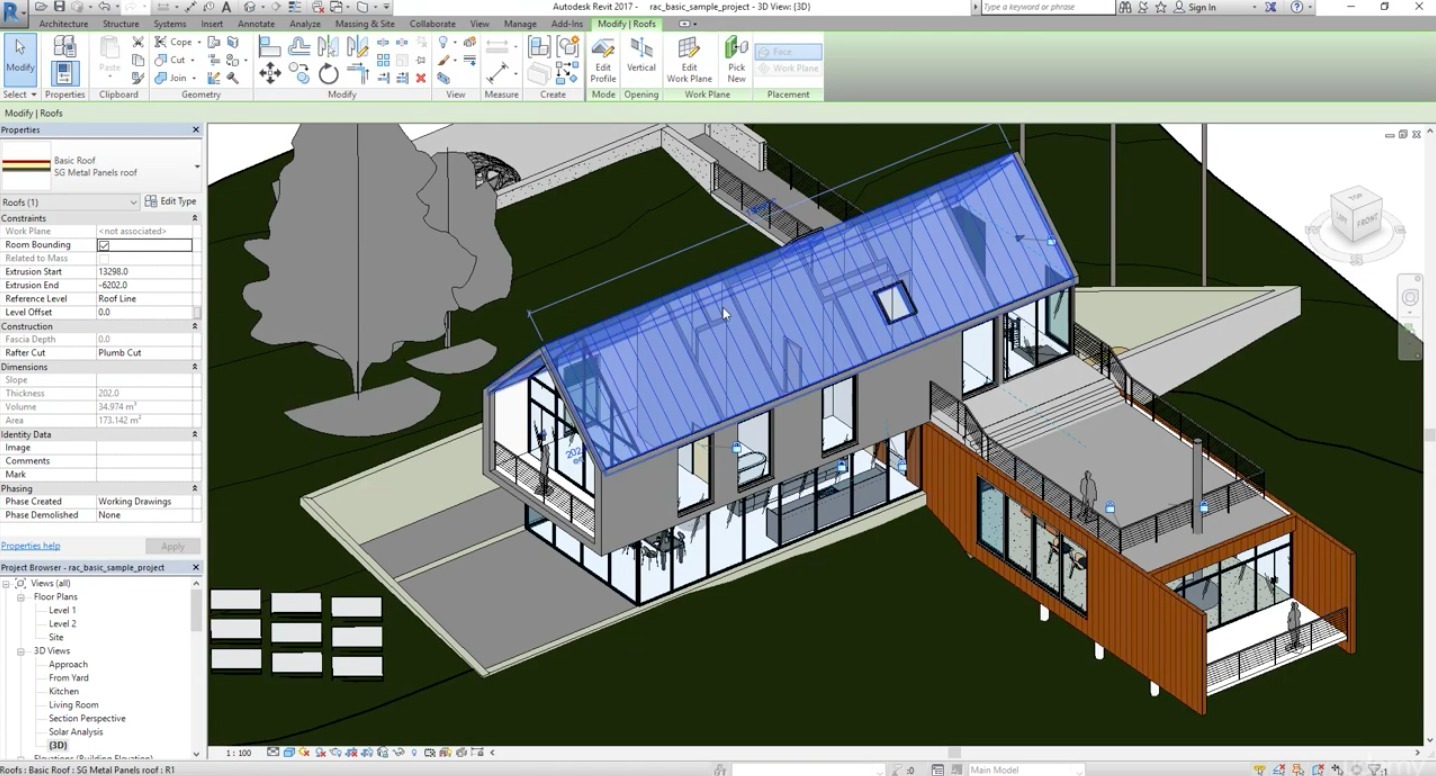Switch to the Massing & Site tab

click(x=364, y=24)
